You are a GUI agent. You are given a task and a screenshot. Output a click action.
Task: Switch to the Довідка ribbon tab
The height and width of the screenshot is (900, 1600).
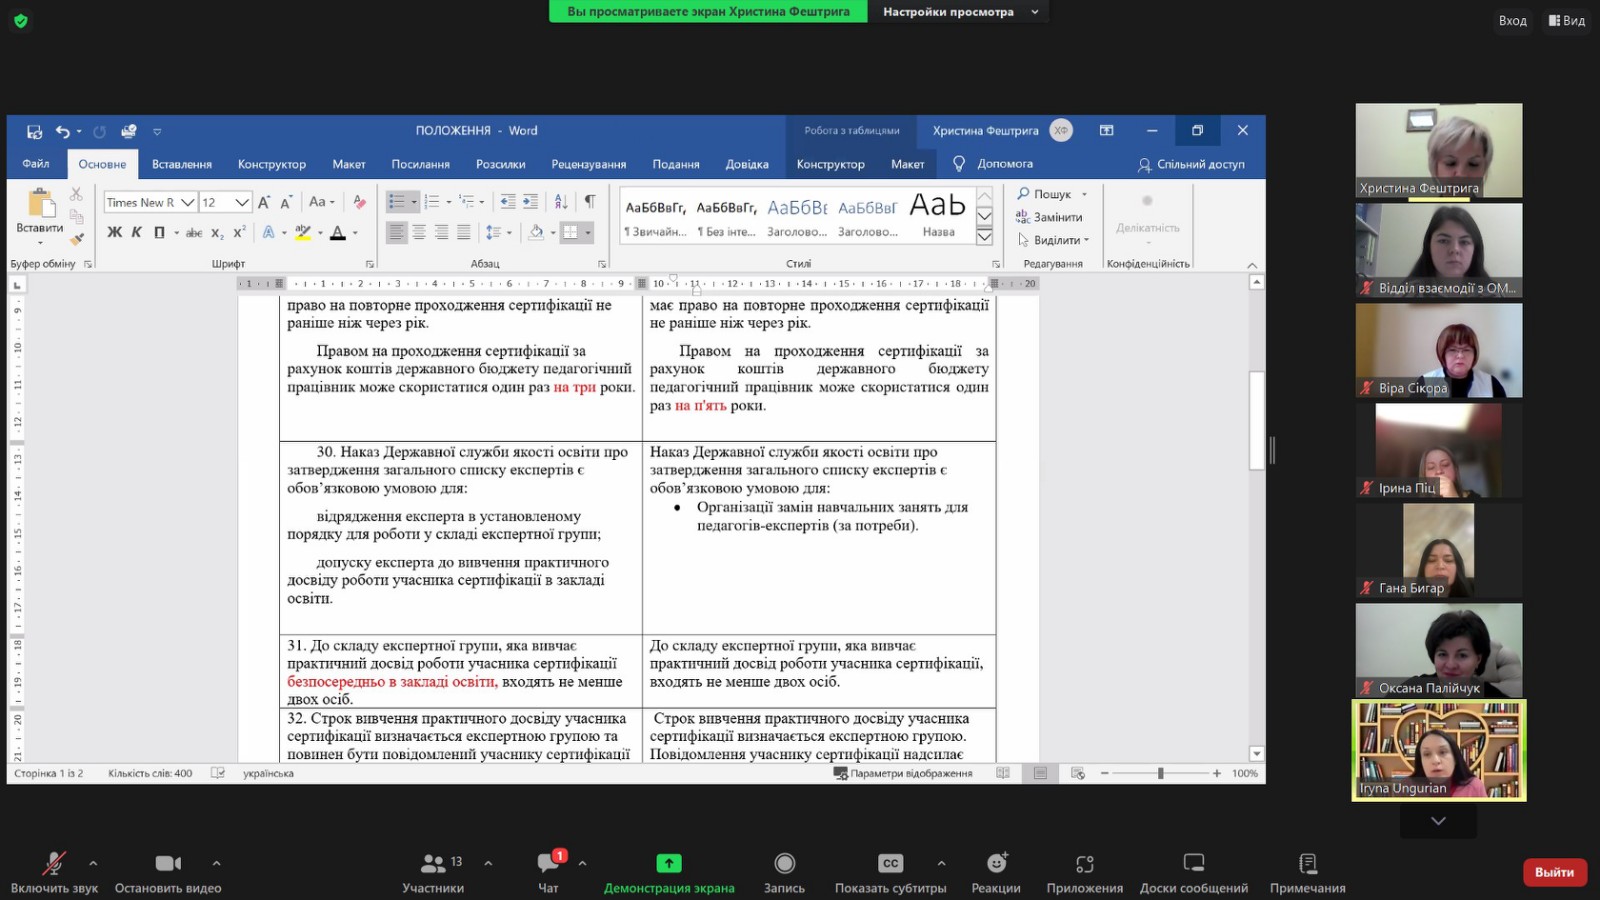(747, 164)
